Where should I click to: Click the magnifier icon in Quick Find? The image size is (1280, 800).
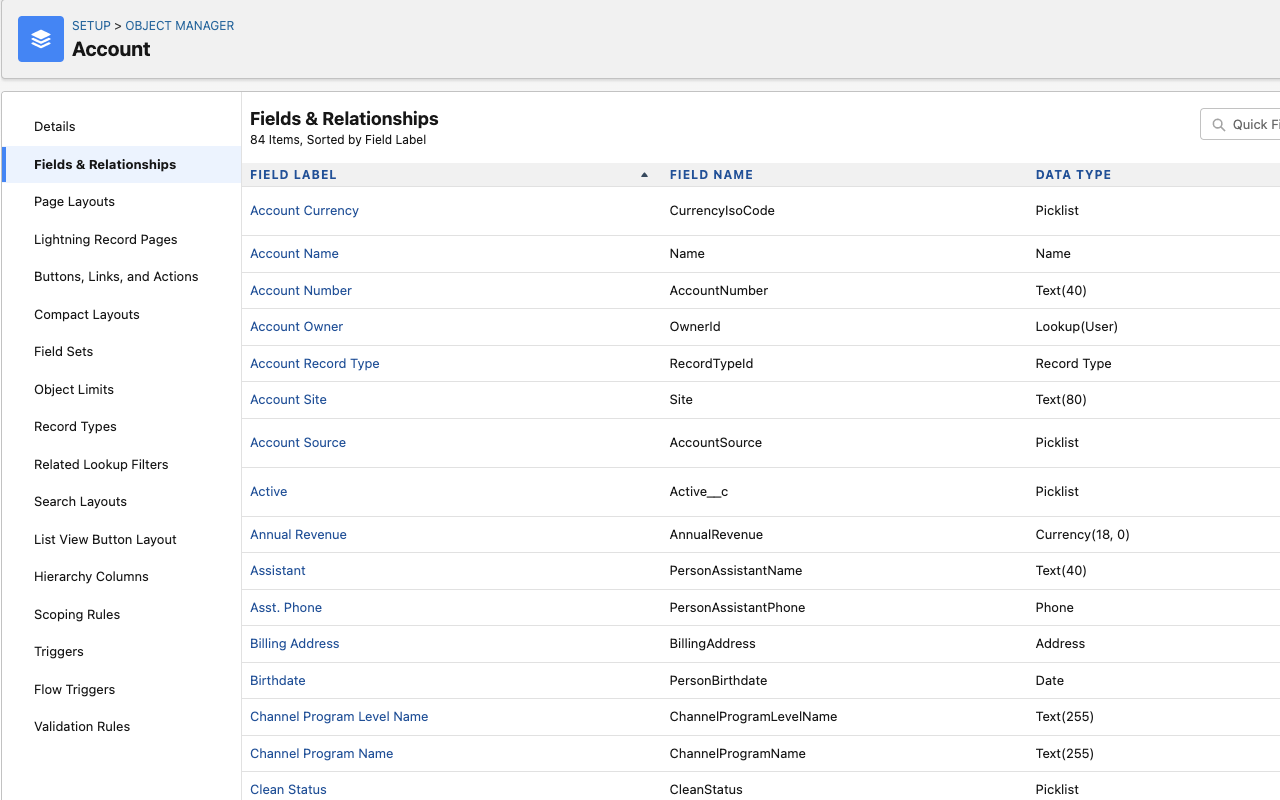tap(1218, 124)
